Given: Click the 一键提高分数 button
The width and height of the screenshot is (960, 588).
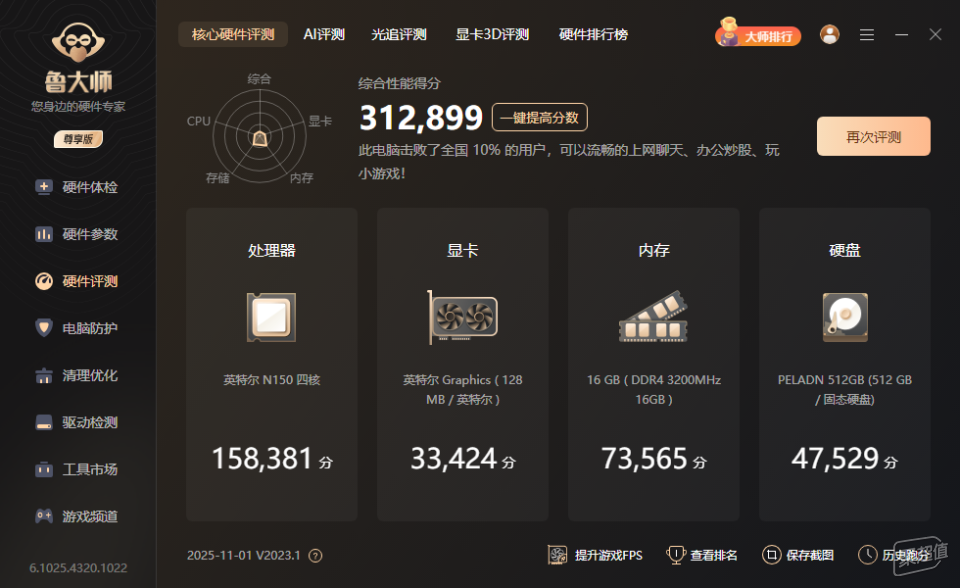Looking at the screenshot, I should pos(539,118).
